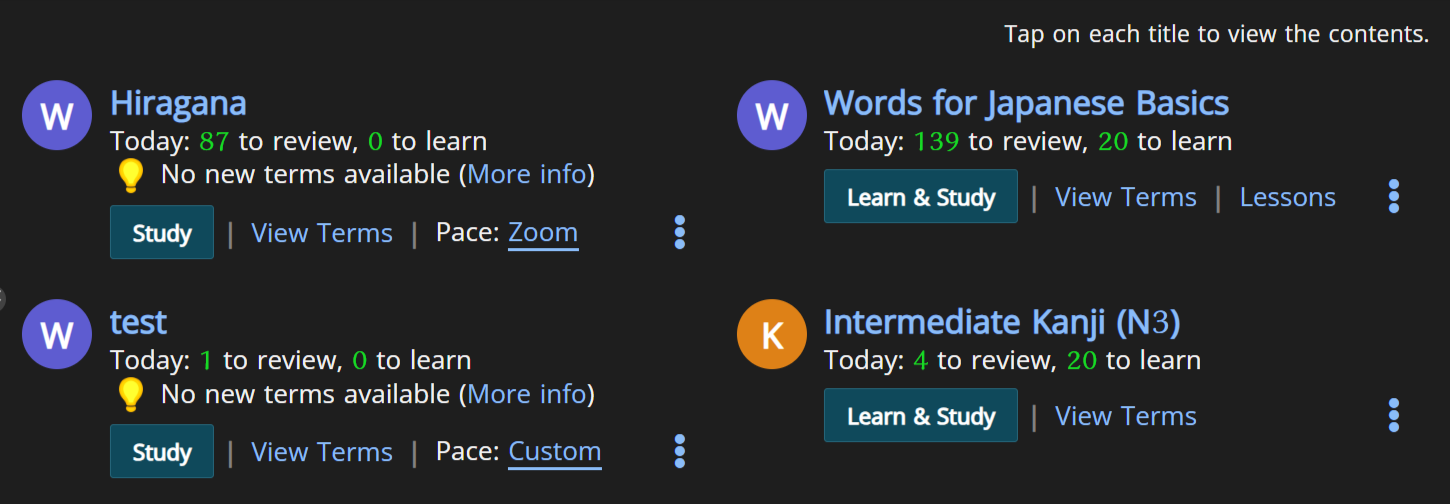Click the Hiragana deck's purple W avatar
The image size is (1450, 504).
pos(57,115)
